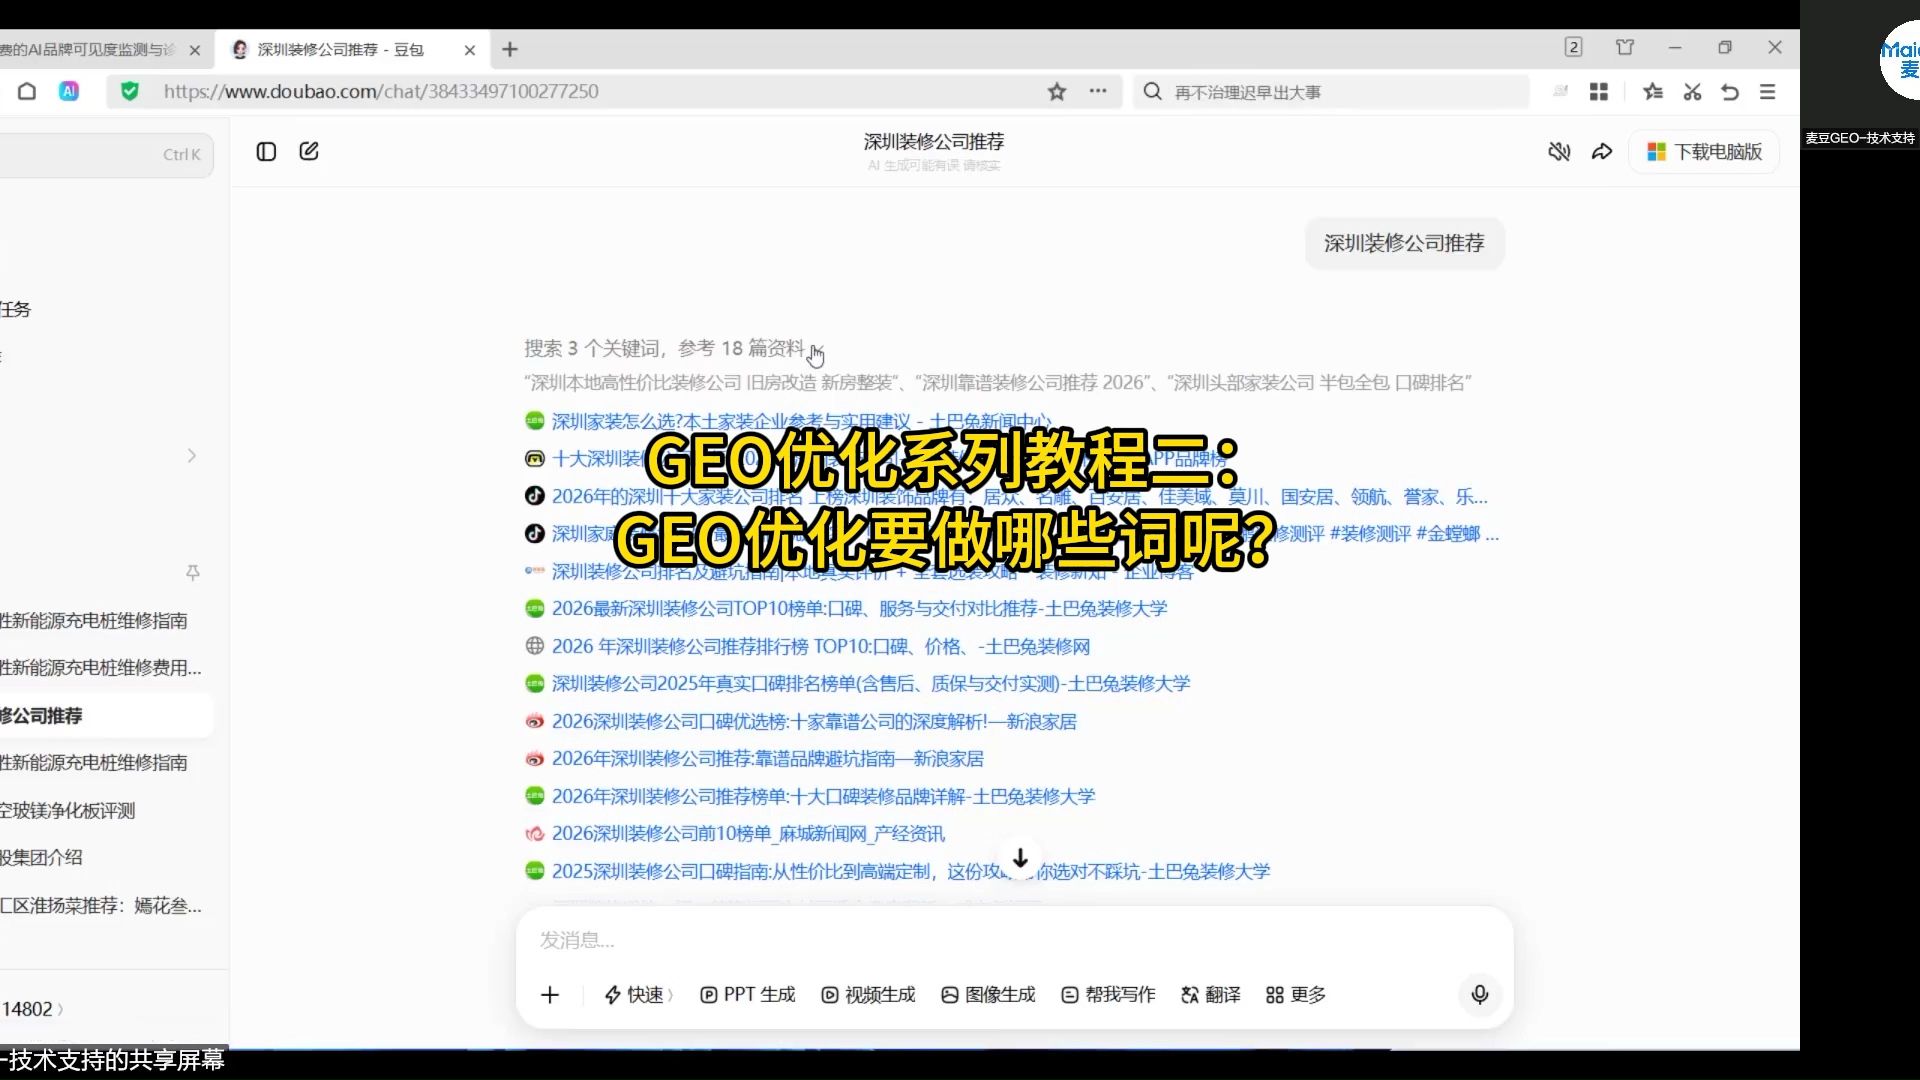Viewport: 1920px width, 1080px height.
Task: Close the AI品牌可见度监测 tab
Action: coord(195,50)
